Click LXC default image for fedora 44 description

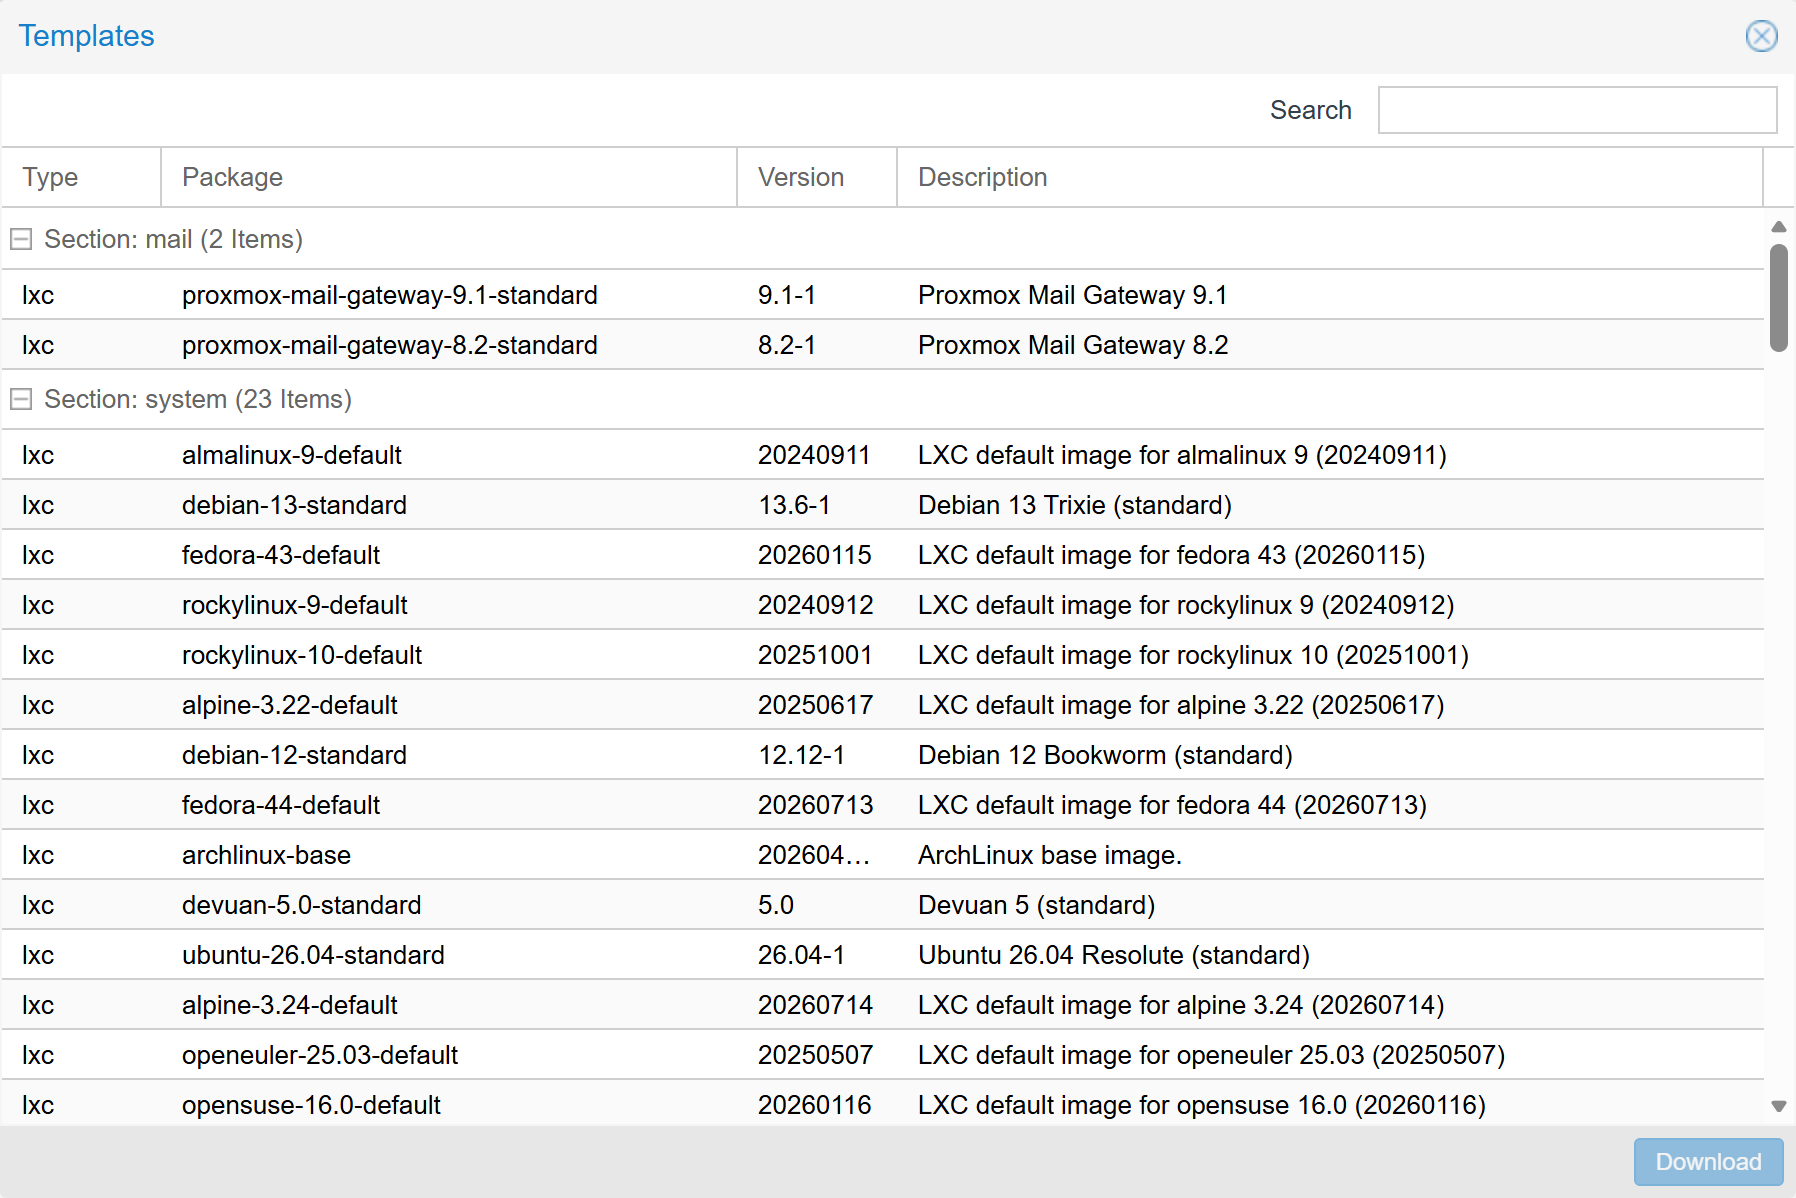(x=1172, y=805)
